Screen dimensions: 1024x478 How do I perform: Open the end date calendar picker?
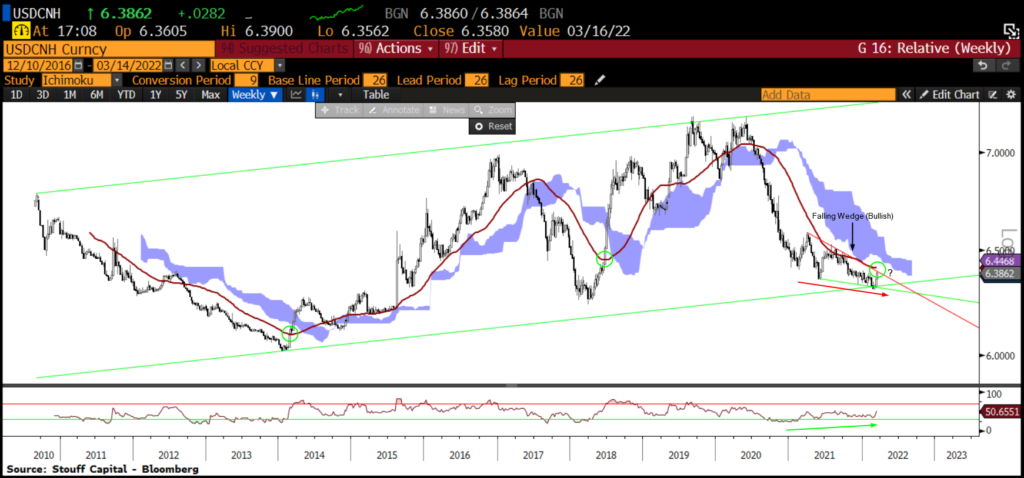pos(168,65)
